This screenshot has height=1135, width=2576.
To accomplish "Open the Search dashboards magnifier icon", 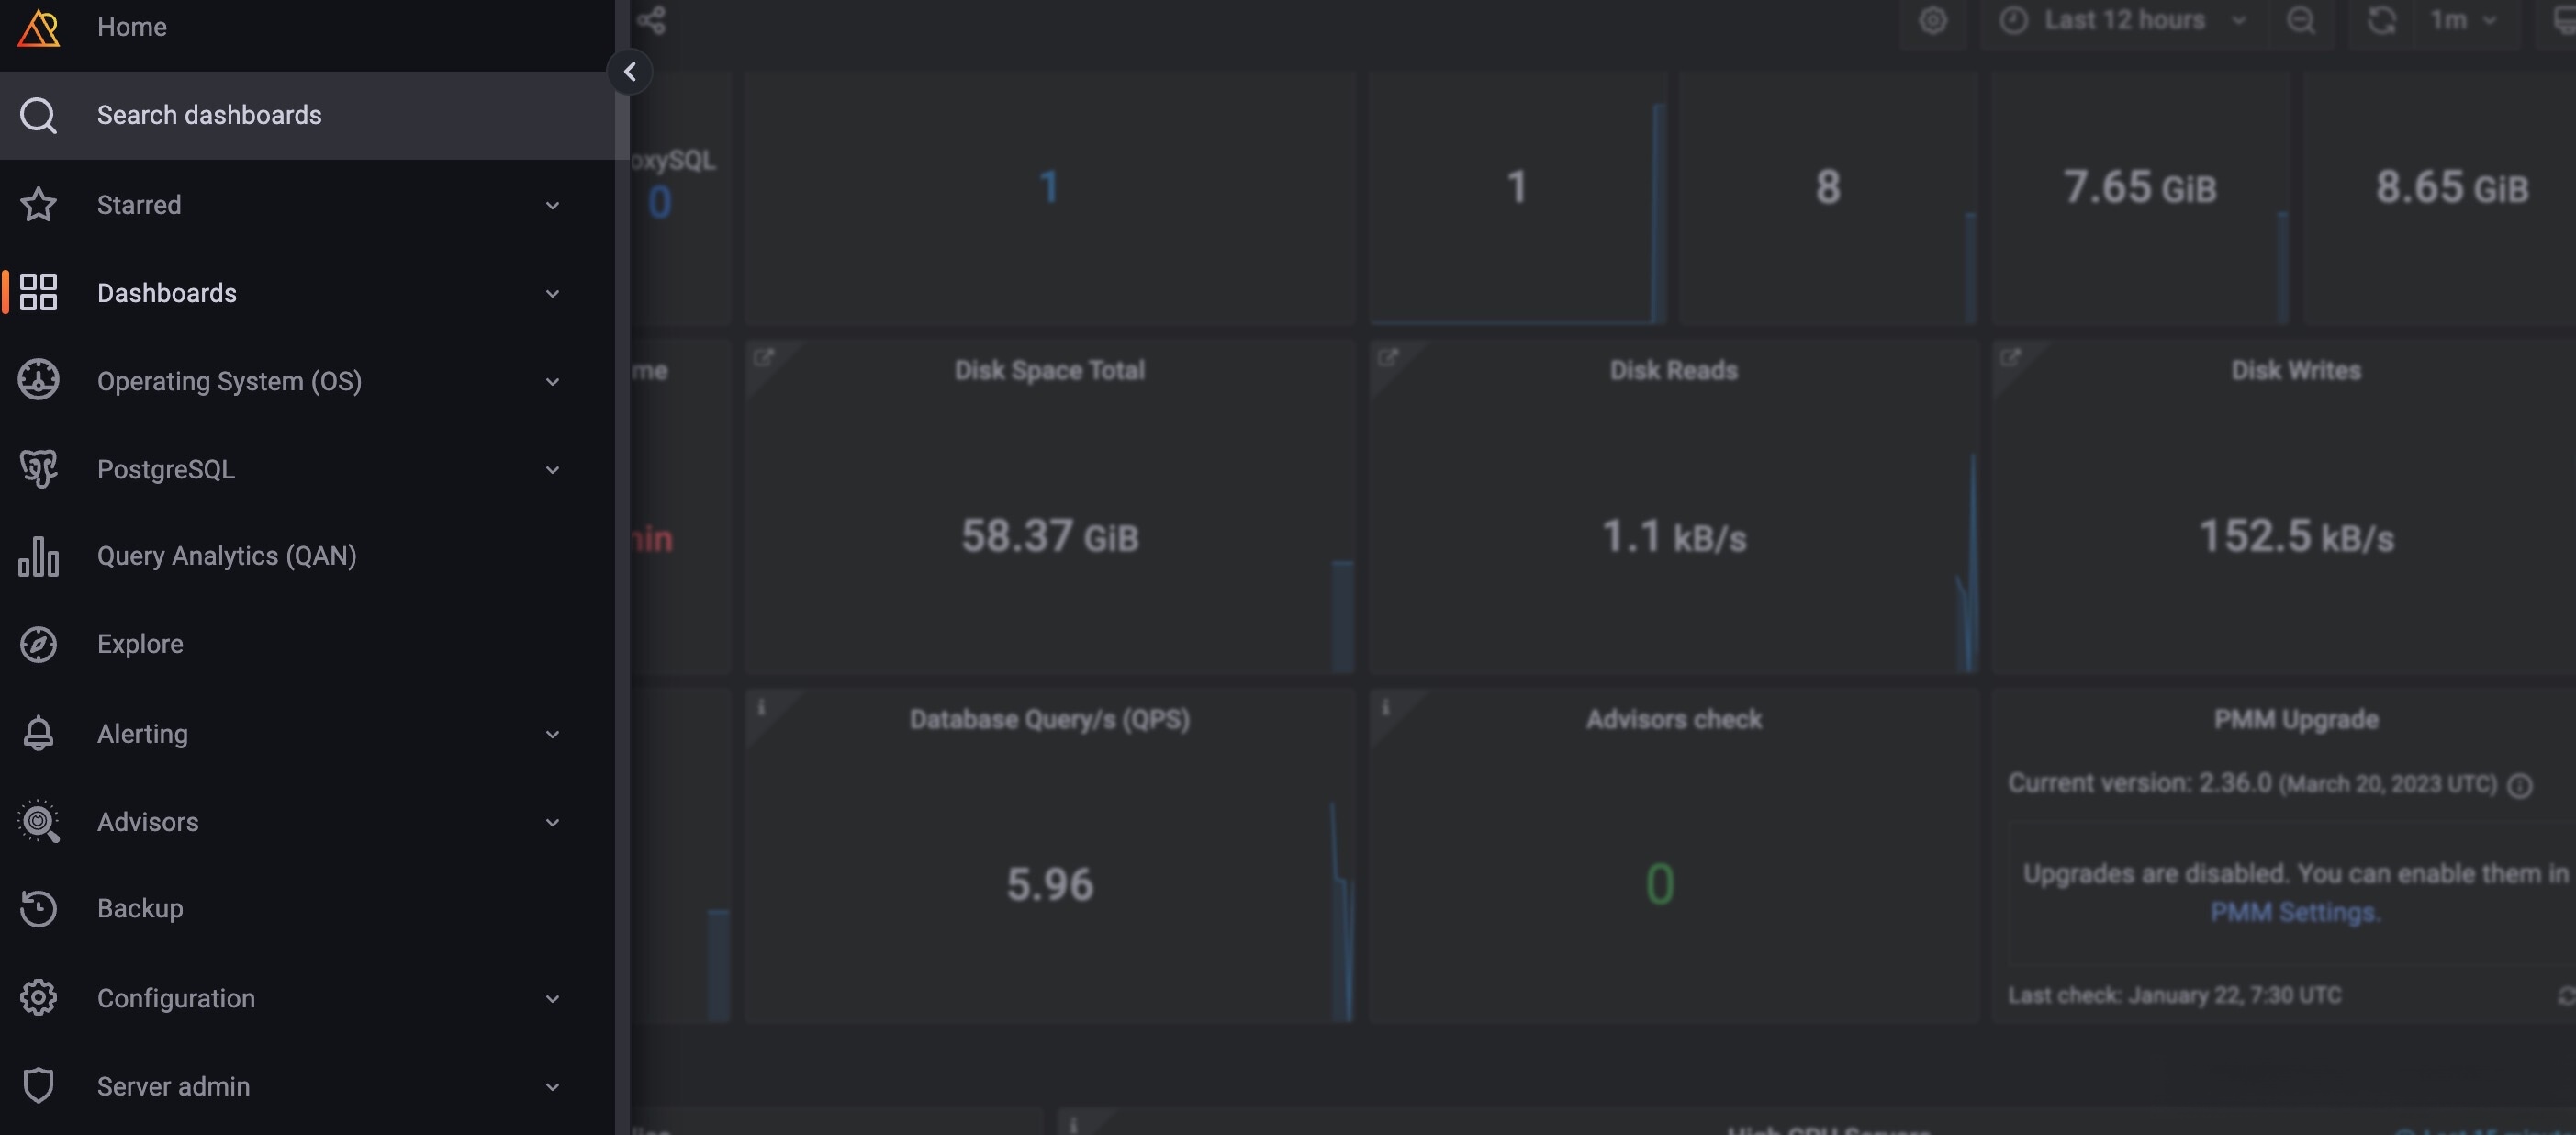I will click(38, 115).
